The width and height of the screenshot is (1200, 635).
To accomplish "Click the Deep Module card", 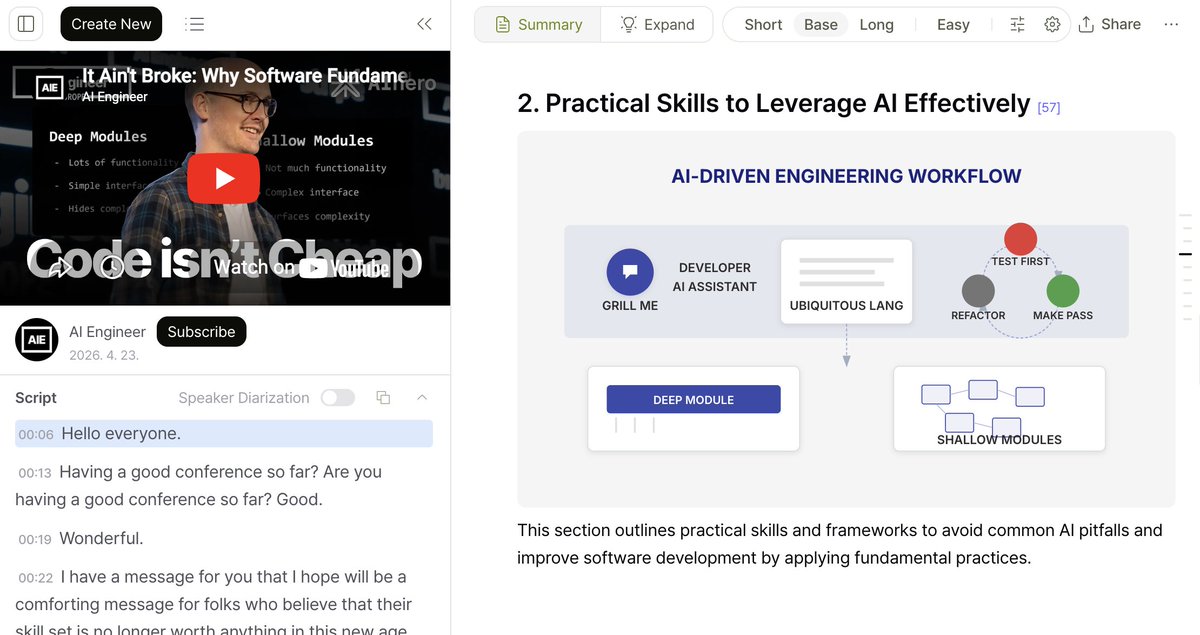I will coord(694,408).
